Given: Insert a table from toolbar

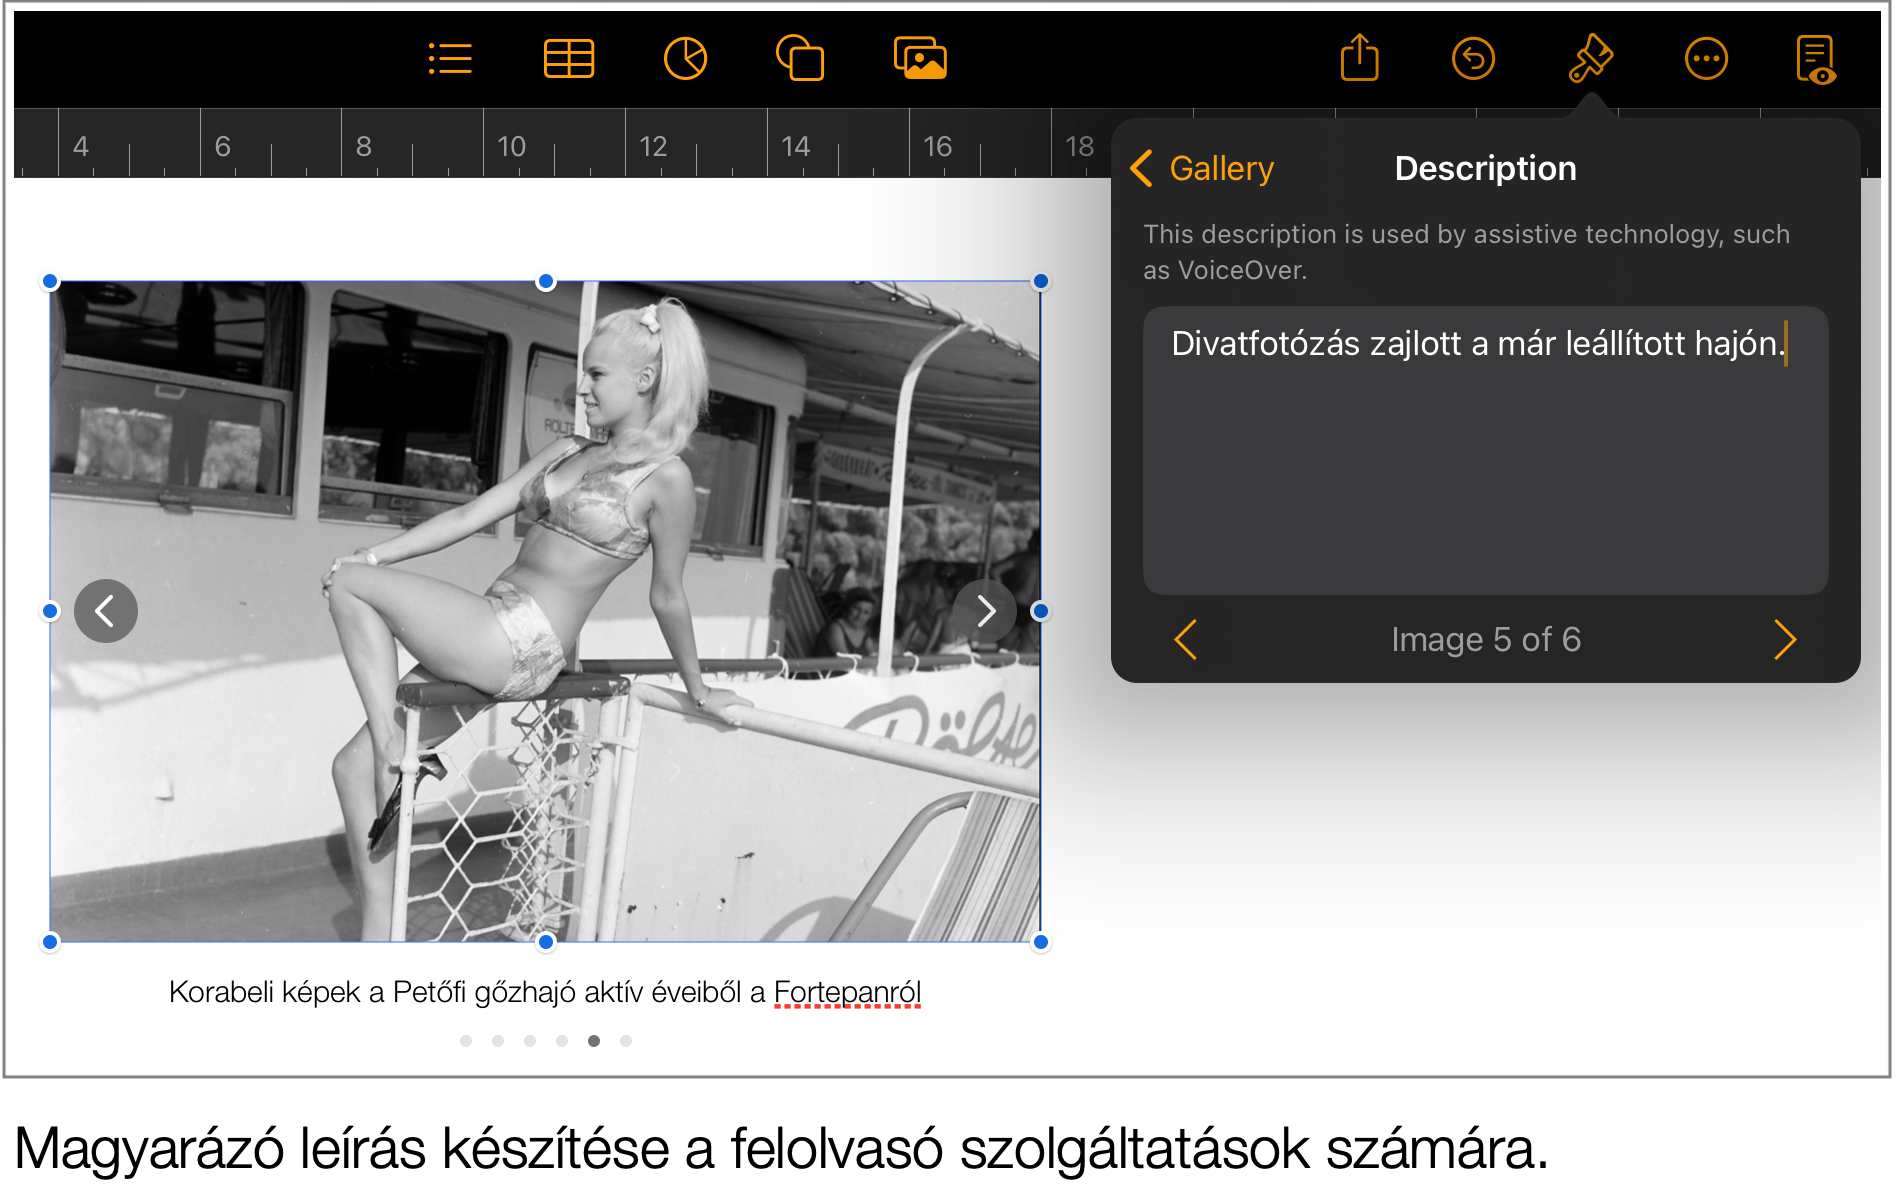Looking at the screenshot, I should [569, 59].
